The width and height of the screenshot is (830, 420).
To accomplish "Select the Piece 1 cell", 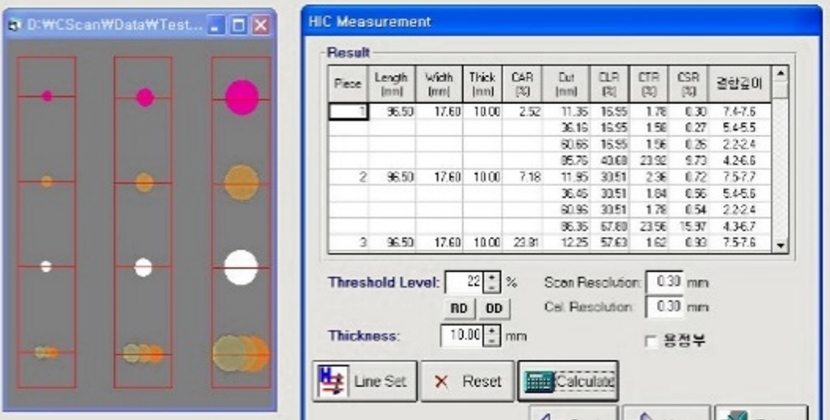I will 348,112.
